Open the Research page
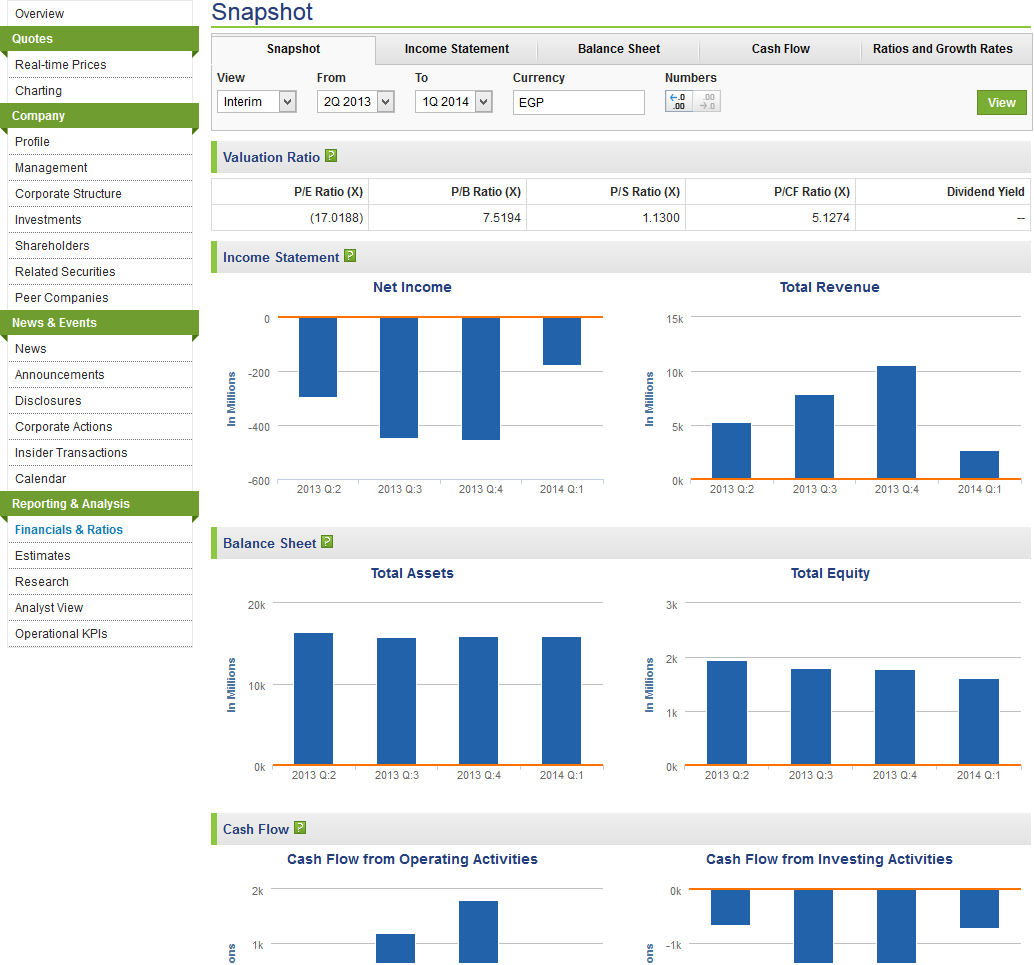Viewport: 1034px width, 965px height. point(42,582)
